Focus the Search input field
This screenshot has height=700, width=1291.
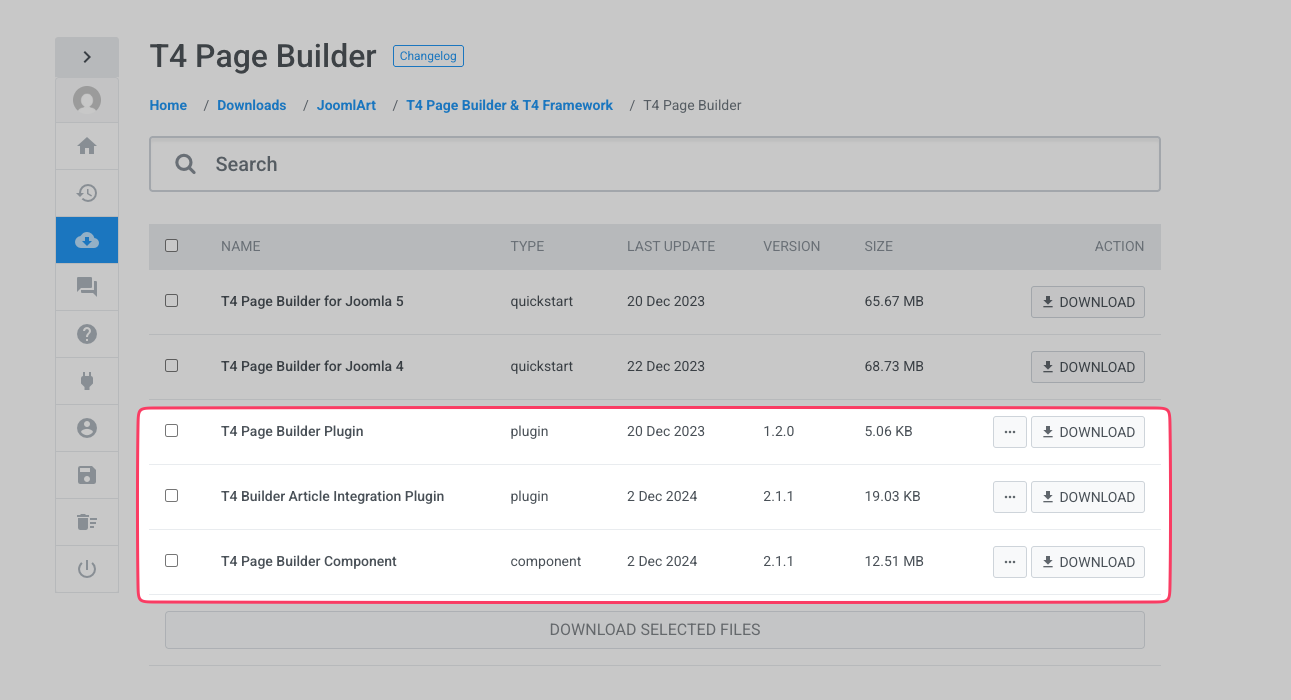coord(655,164)
